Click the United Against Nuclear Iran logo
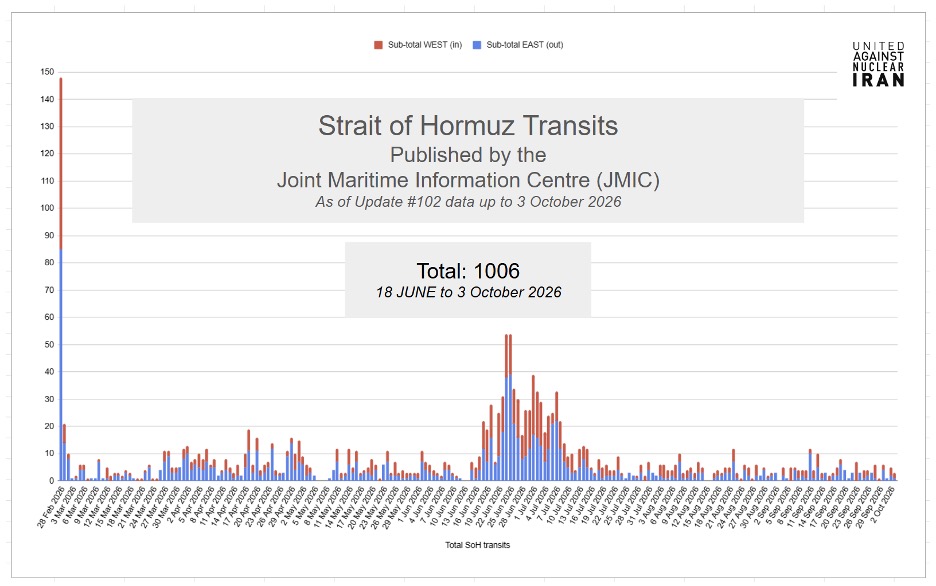The width and height of the screenshot is (936, 586). (x=878, y=64)
